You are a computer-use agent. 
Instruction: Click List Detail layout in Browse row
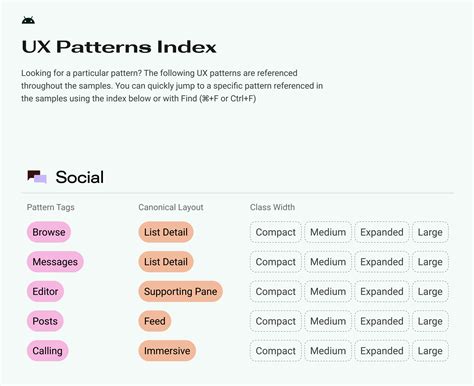pos(166,232)
